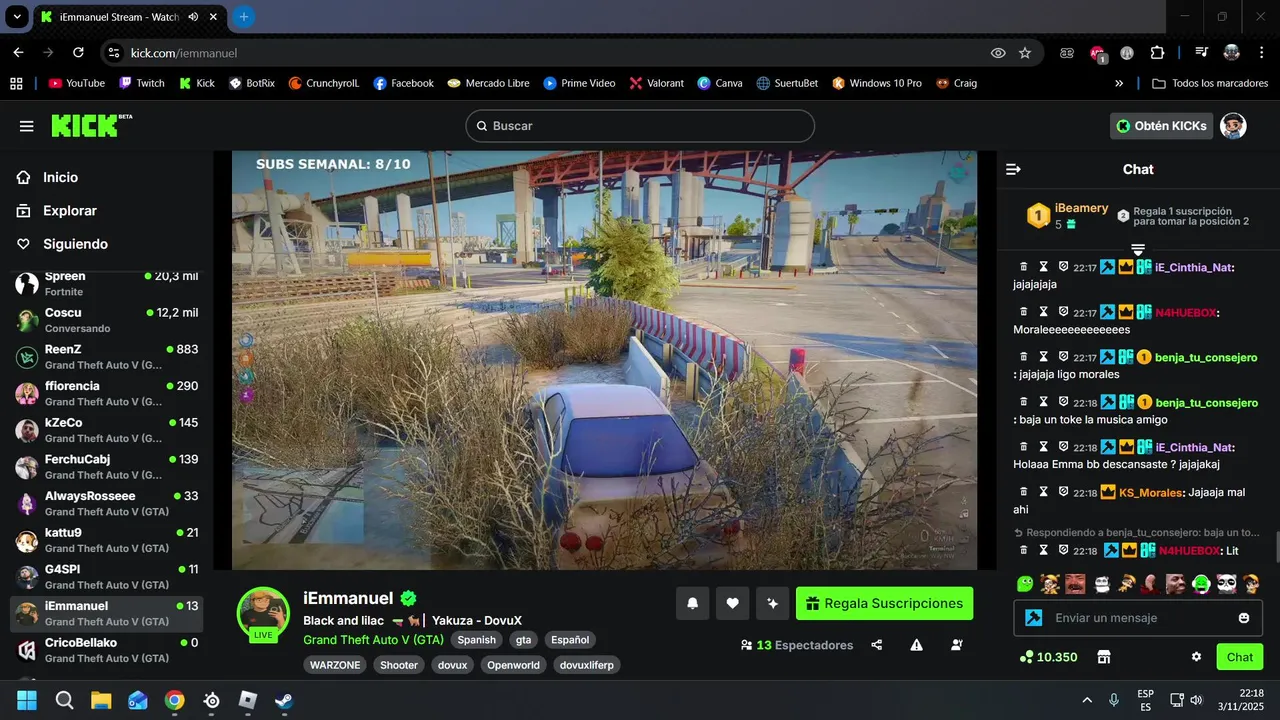
Task: Open the Todos los marcadores folder
Action: [x=1210, y=83]
